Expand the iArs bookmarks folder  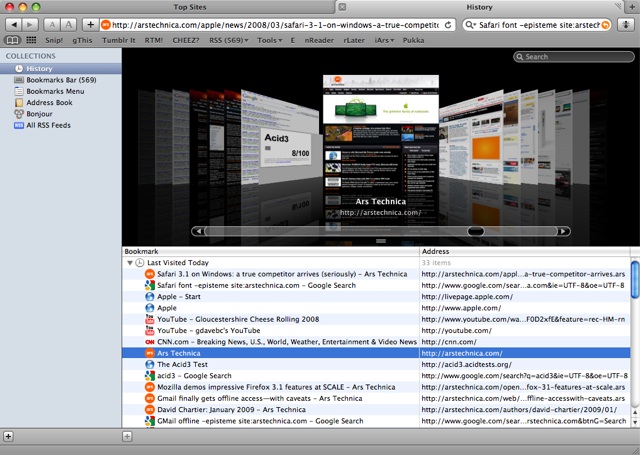(x=384, y=40)
